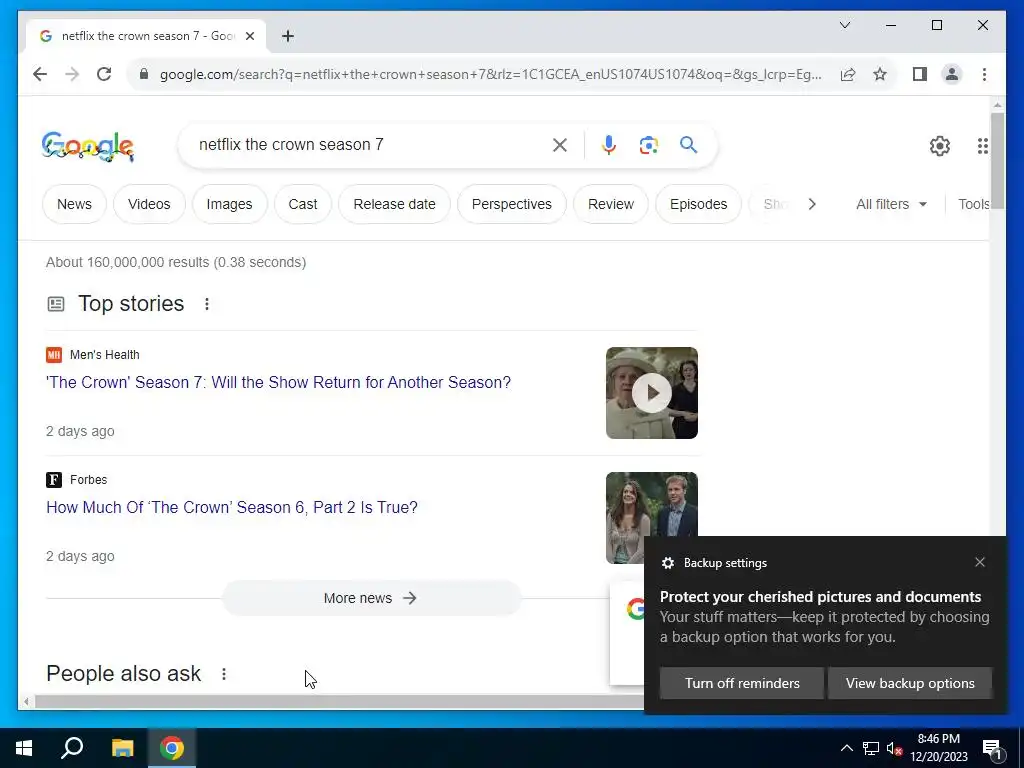Click the browser forward arrow

pyautogui.click(x=72, y=74)
